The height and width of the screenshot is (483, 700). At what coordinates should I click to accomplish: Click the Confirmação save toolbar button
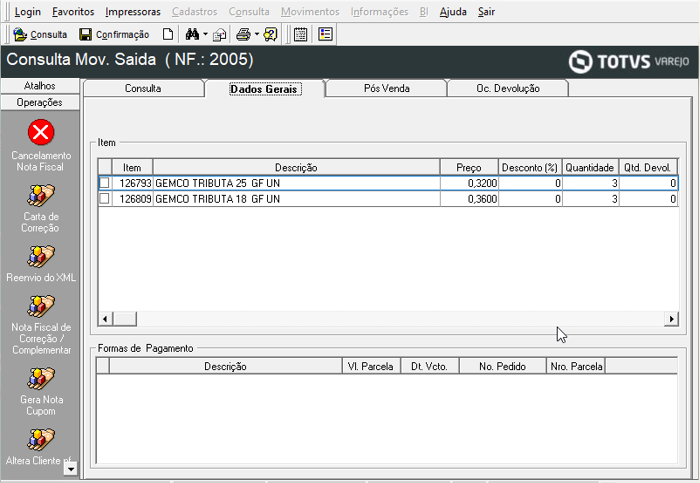tap(114, 34)
